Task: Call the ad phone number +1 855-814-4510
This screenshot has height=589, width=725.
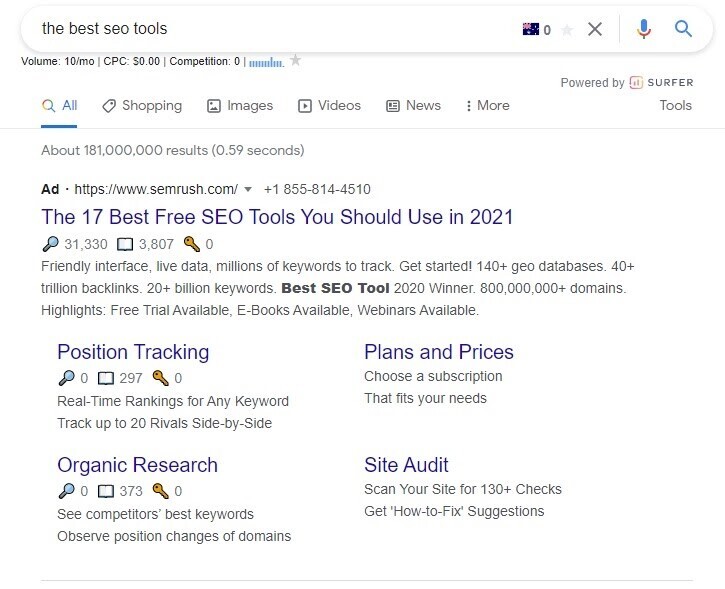Action: (317, 189)
